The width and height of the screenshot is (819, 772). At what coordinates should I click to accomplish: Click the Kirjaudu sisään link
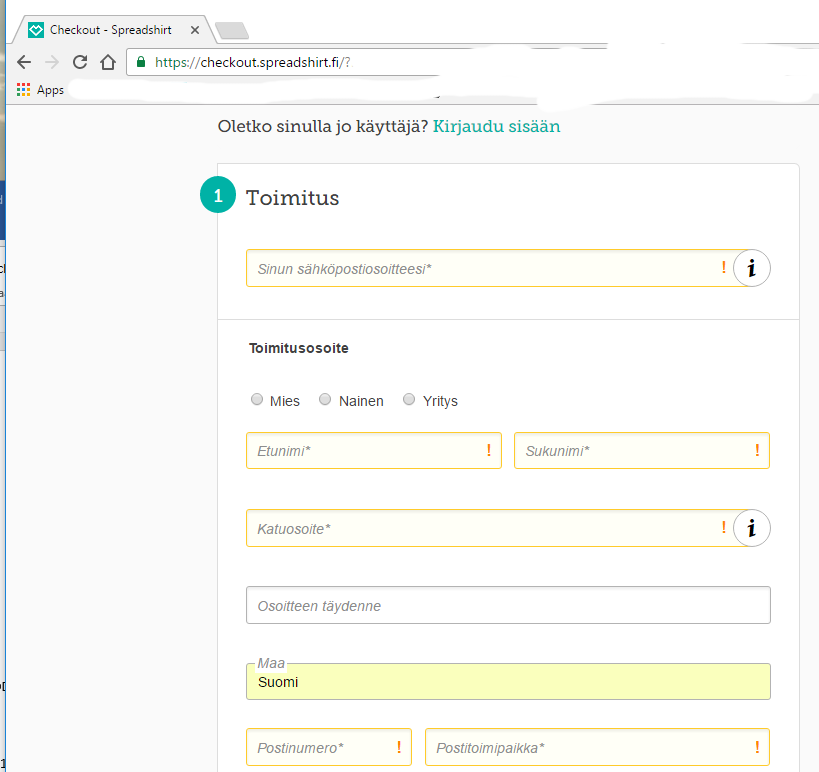pyautogui.click(x=496, y=127)
